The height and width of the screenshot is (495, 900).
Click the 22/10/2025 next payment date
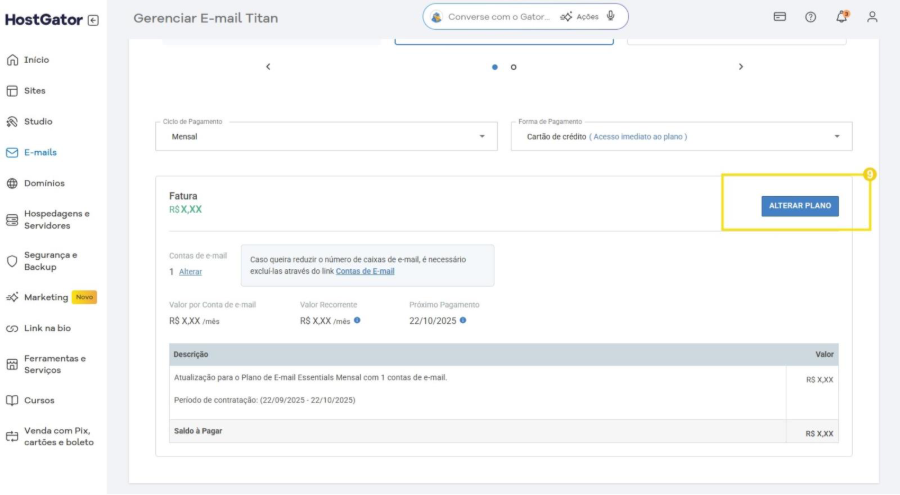pos(433,321)
